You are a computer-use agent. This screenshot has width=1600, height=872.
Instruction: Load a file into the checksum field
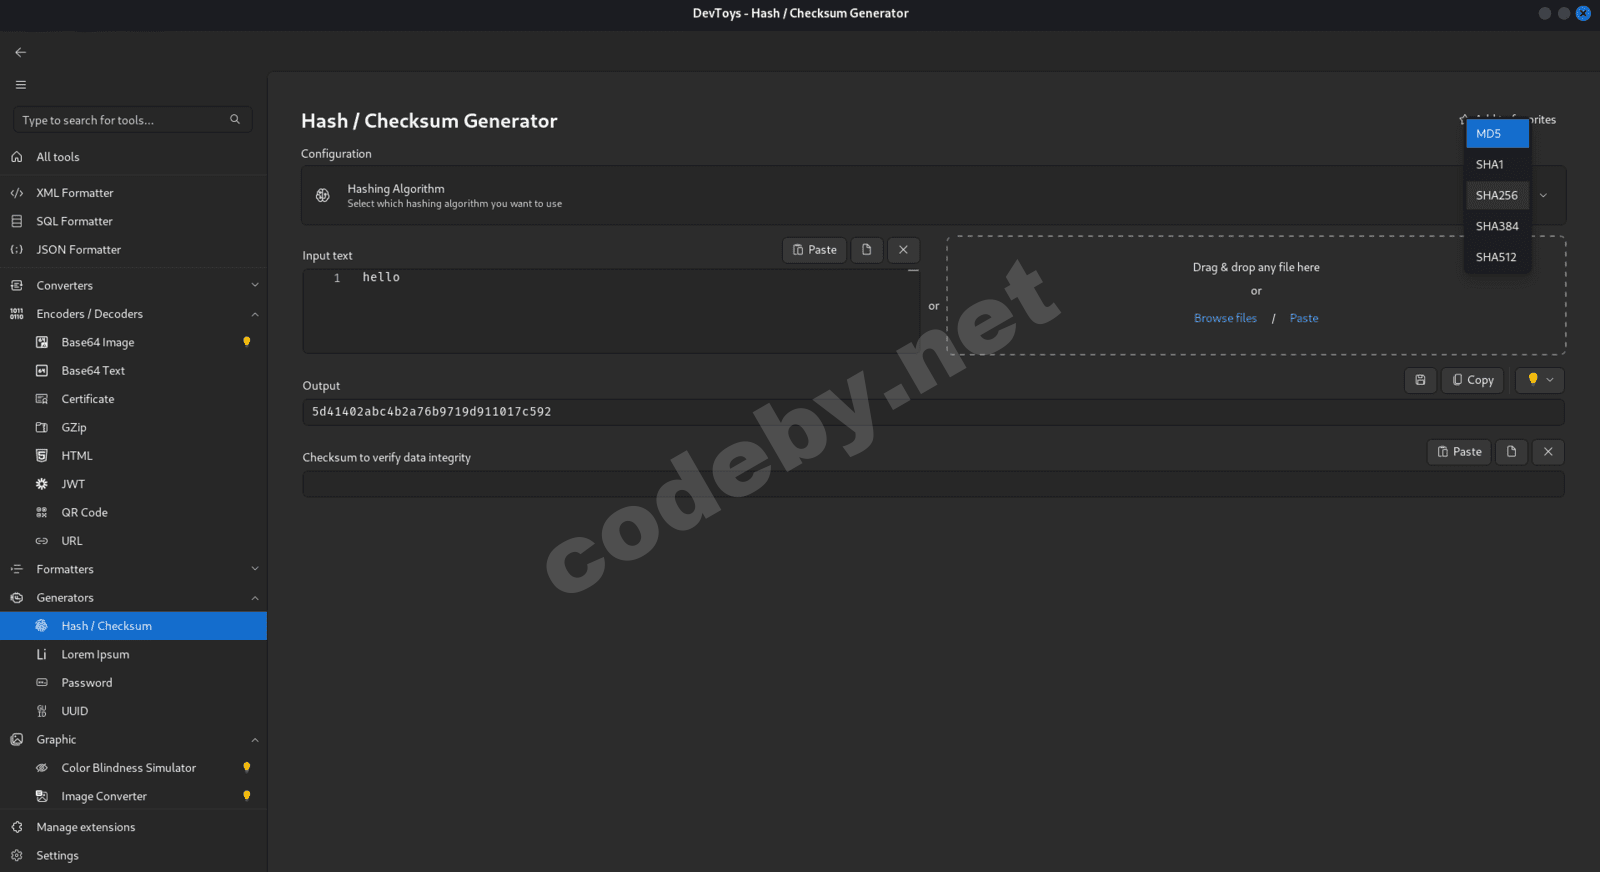1512,452
